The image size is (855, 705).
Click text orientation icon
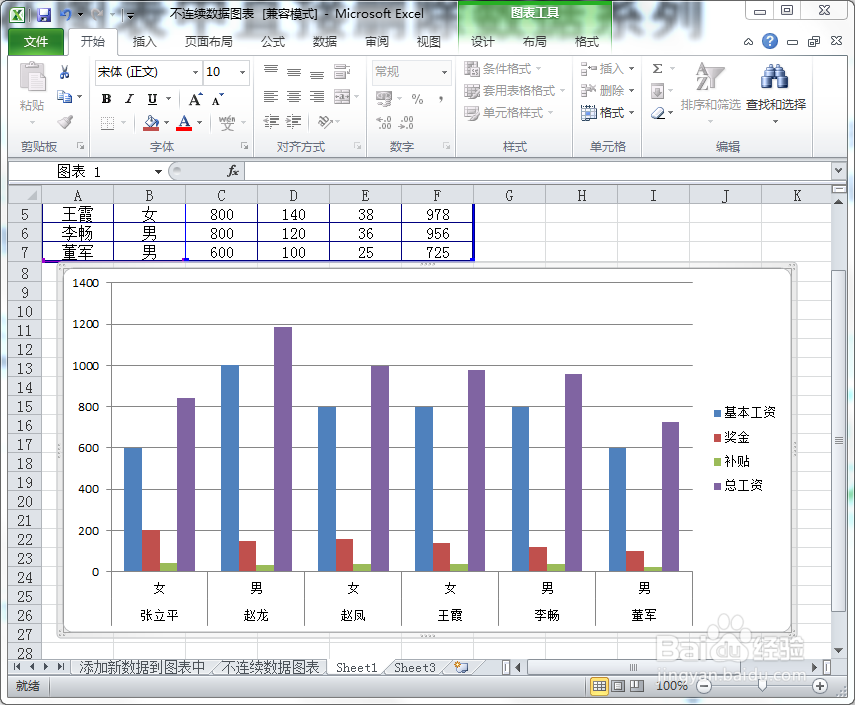click(x=326, y=122)
